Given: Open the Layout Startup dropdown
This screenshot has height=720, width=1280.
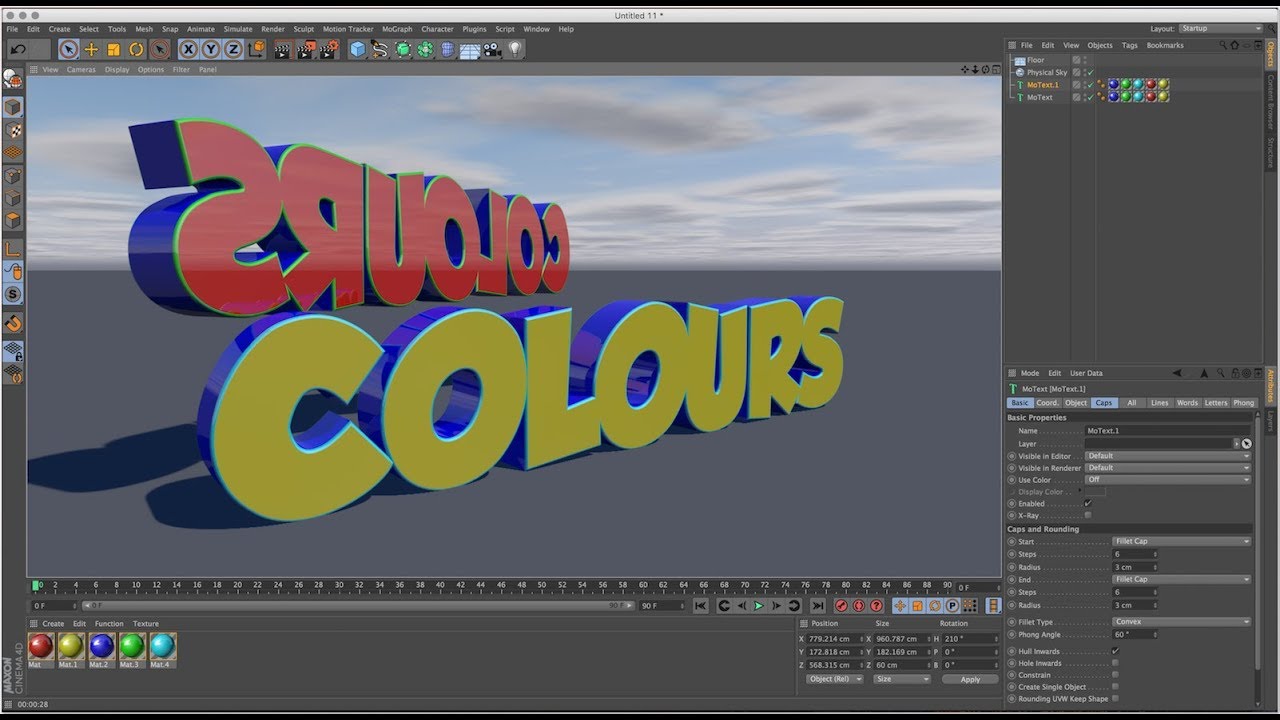Looking at the screenshot, I should tap(1220, 29).
